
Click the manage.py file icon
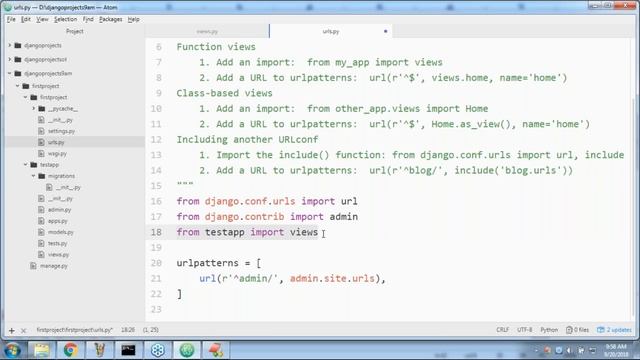[33, 266]
